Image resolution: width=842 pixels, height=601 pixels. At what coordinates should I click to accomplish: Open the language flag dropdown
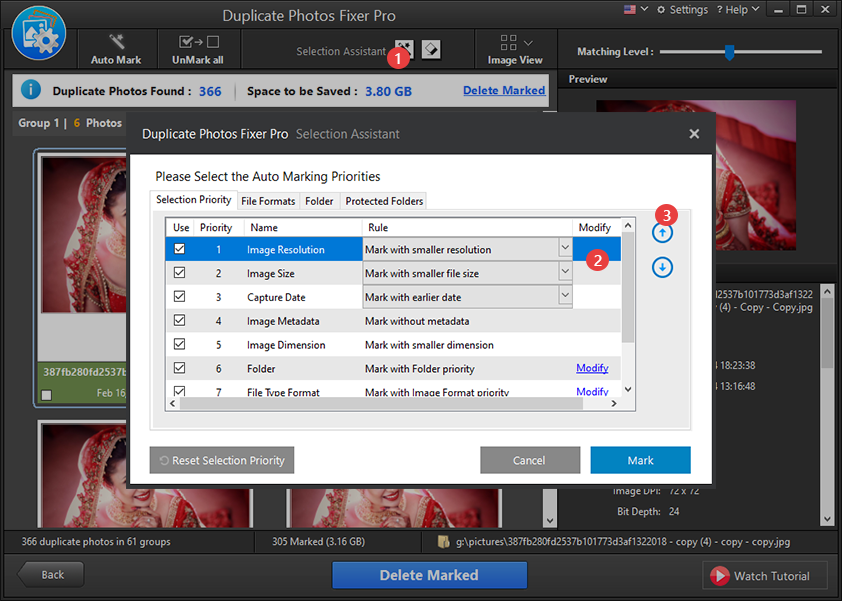pos(636,10)
